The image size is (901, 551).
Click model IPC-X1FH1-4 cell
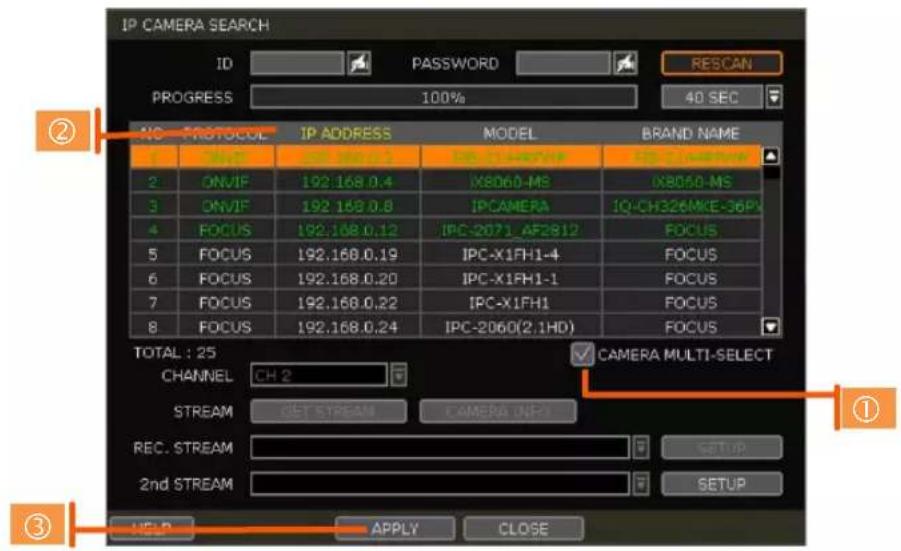[x=511, y=254]
